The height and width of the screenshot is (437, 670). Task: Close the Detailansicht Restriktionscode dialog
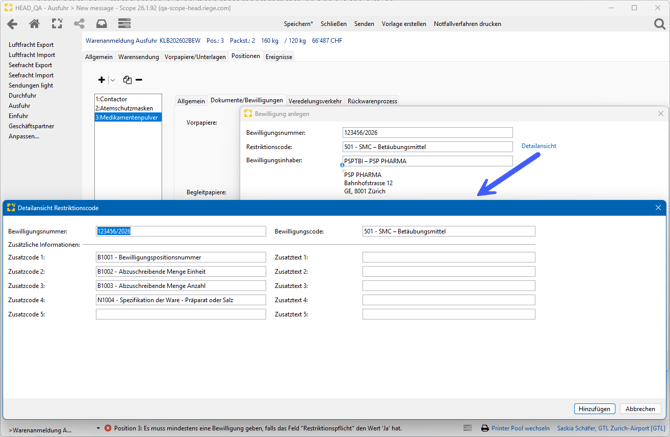coord(658,208)
